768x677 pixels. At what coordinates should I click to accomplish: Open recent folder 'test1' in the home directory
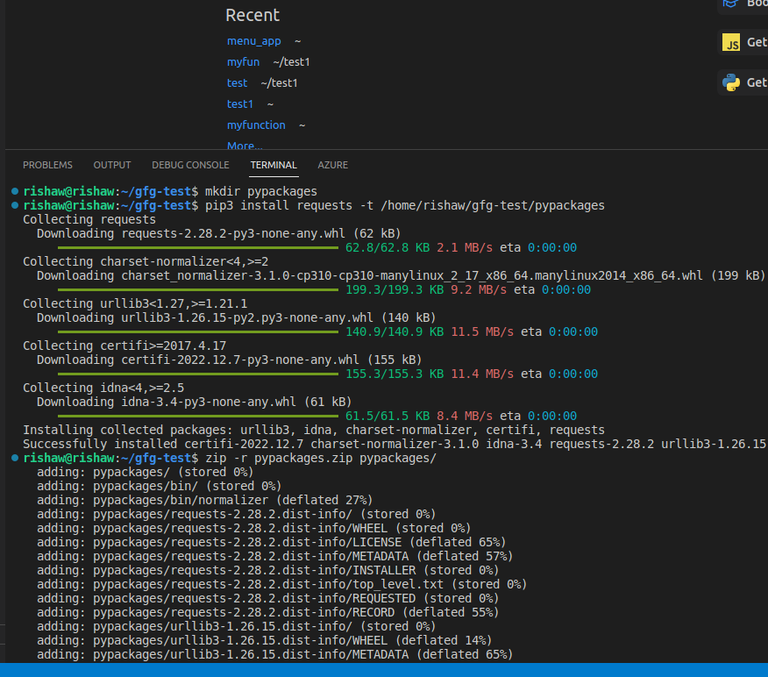[240, 104]
